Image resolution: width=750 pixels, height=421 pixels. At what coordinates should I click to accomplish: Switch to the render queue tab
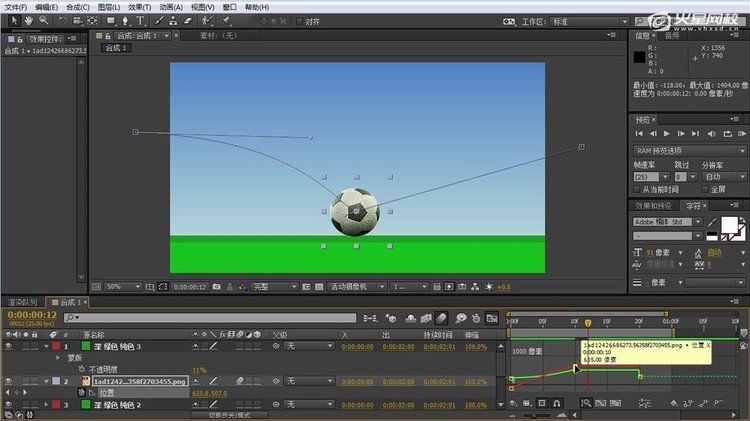tap(22, 302)
